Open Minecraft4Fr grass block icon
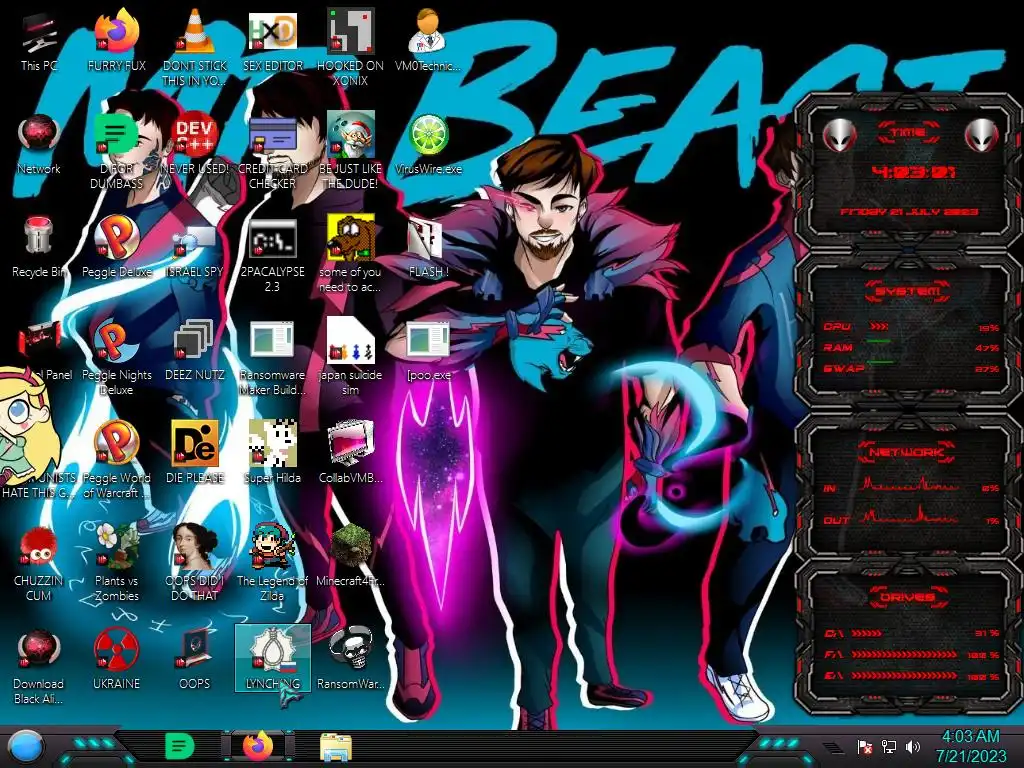Image resolution: width=1024 pixels, height=768 pixels. [350, 555]
